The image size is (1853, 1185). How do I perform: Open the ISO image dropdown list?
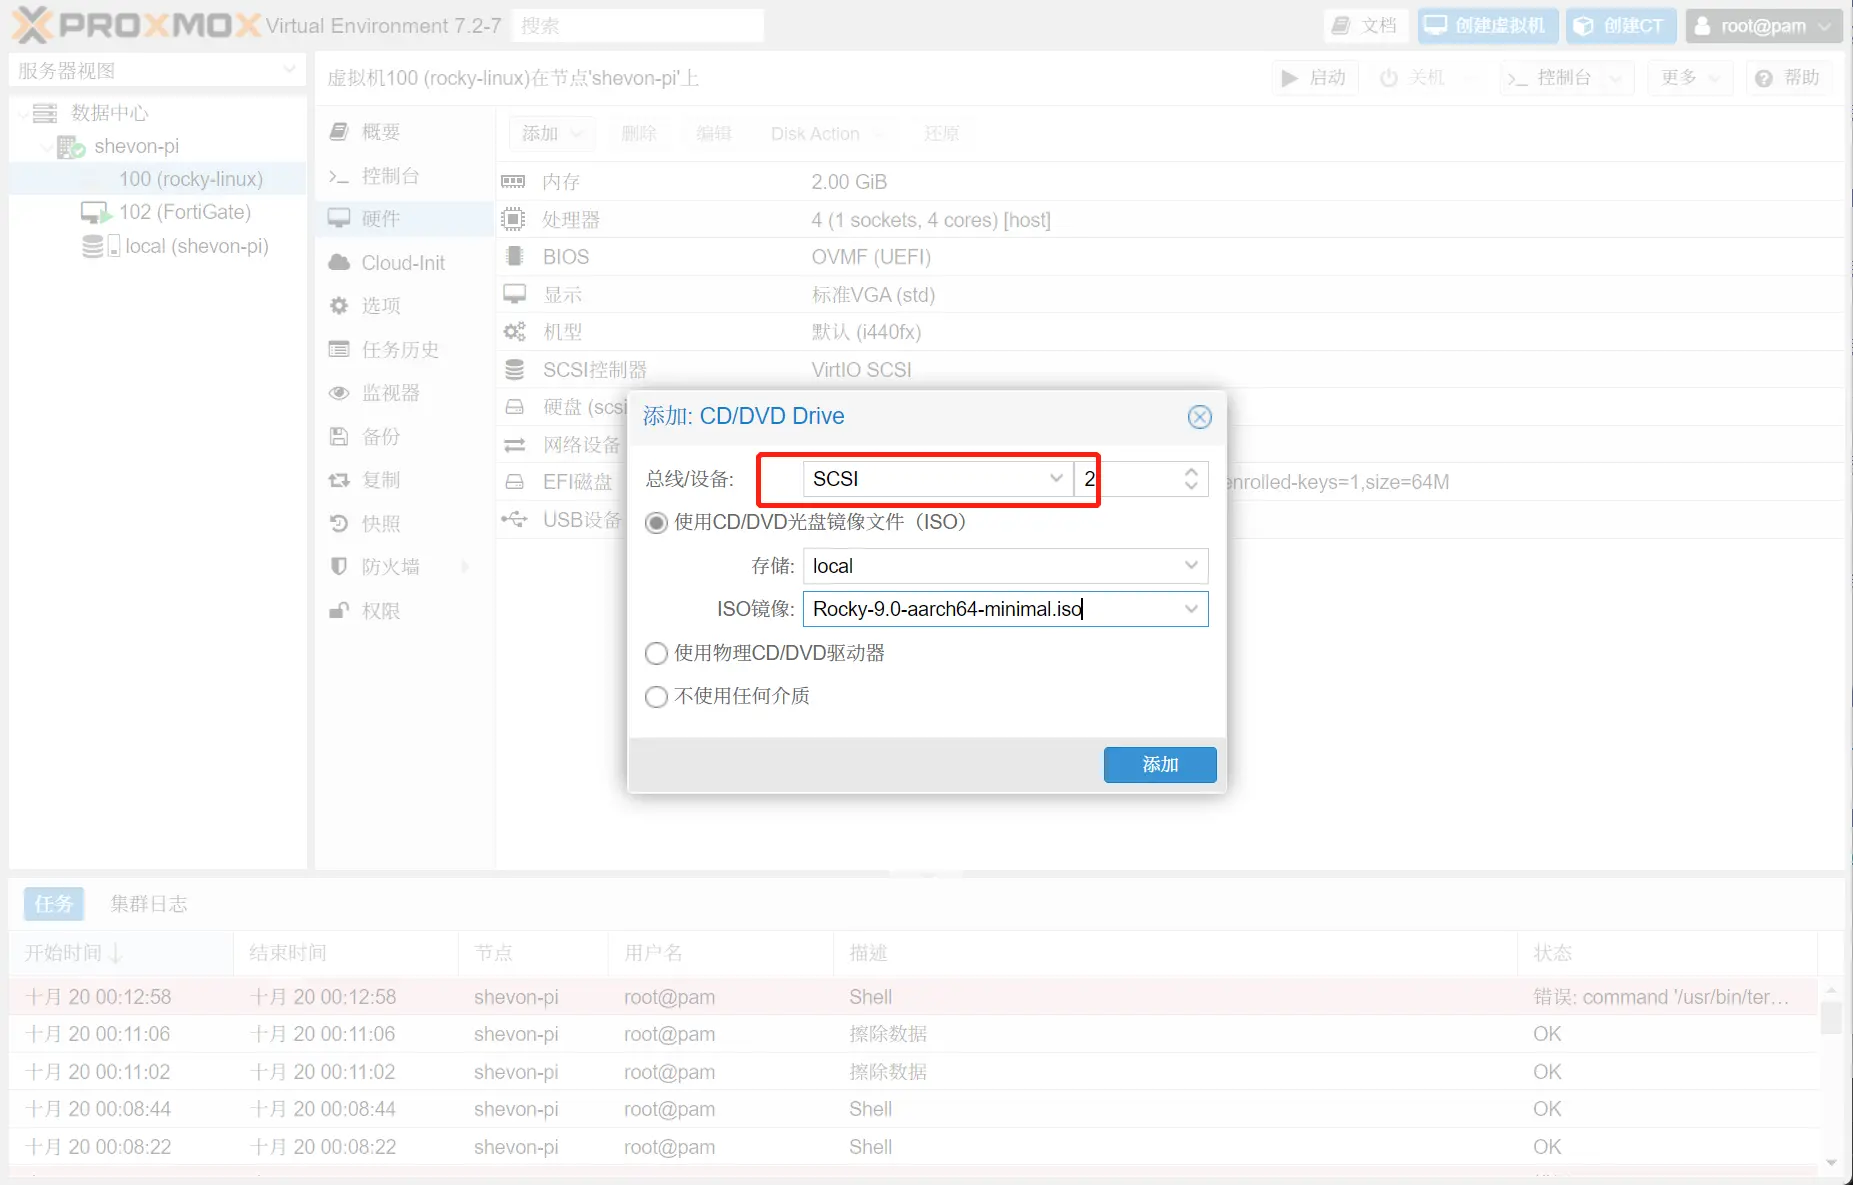point(1190,609)
